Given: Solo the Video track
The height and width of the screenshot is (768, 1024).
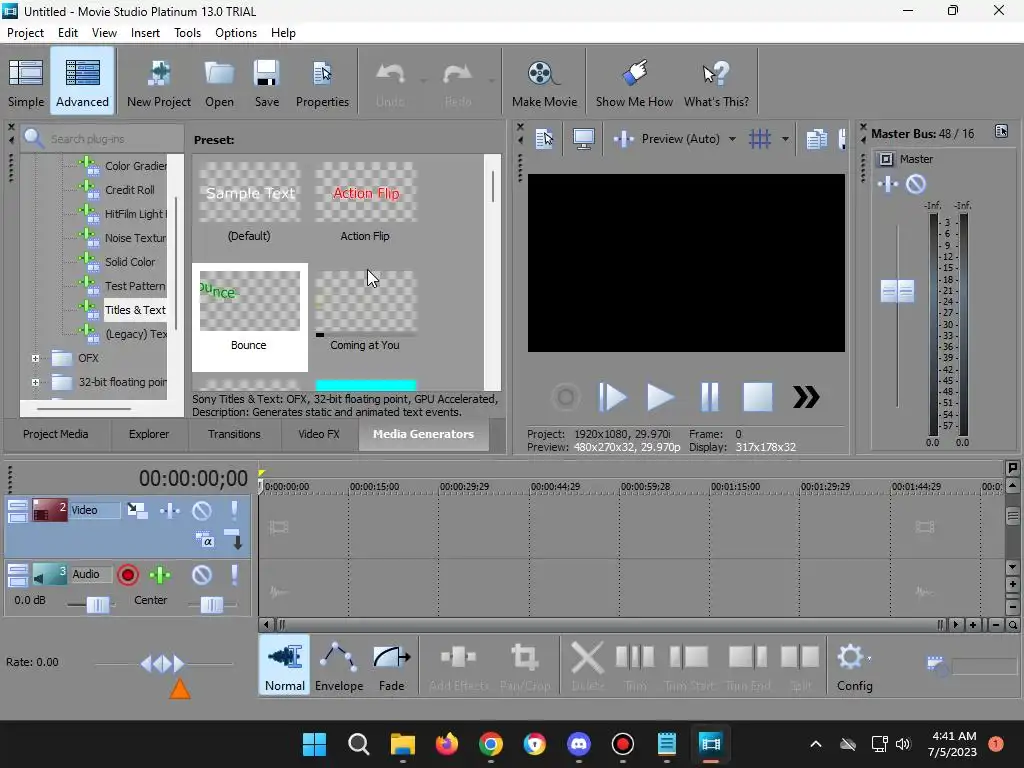Looking at the screenshot, I should 234,510.
